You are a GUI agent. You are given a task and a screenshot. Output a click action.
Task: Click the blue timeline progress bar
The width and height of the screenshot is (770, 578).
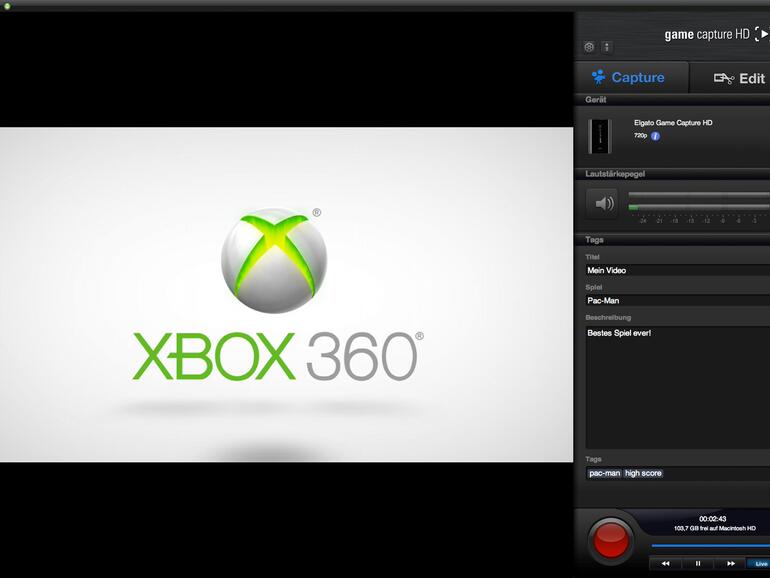click(x=711, y=546)
